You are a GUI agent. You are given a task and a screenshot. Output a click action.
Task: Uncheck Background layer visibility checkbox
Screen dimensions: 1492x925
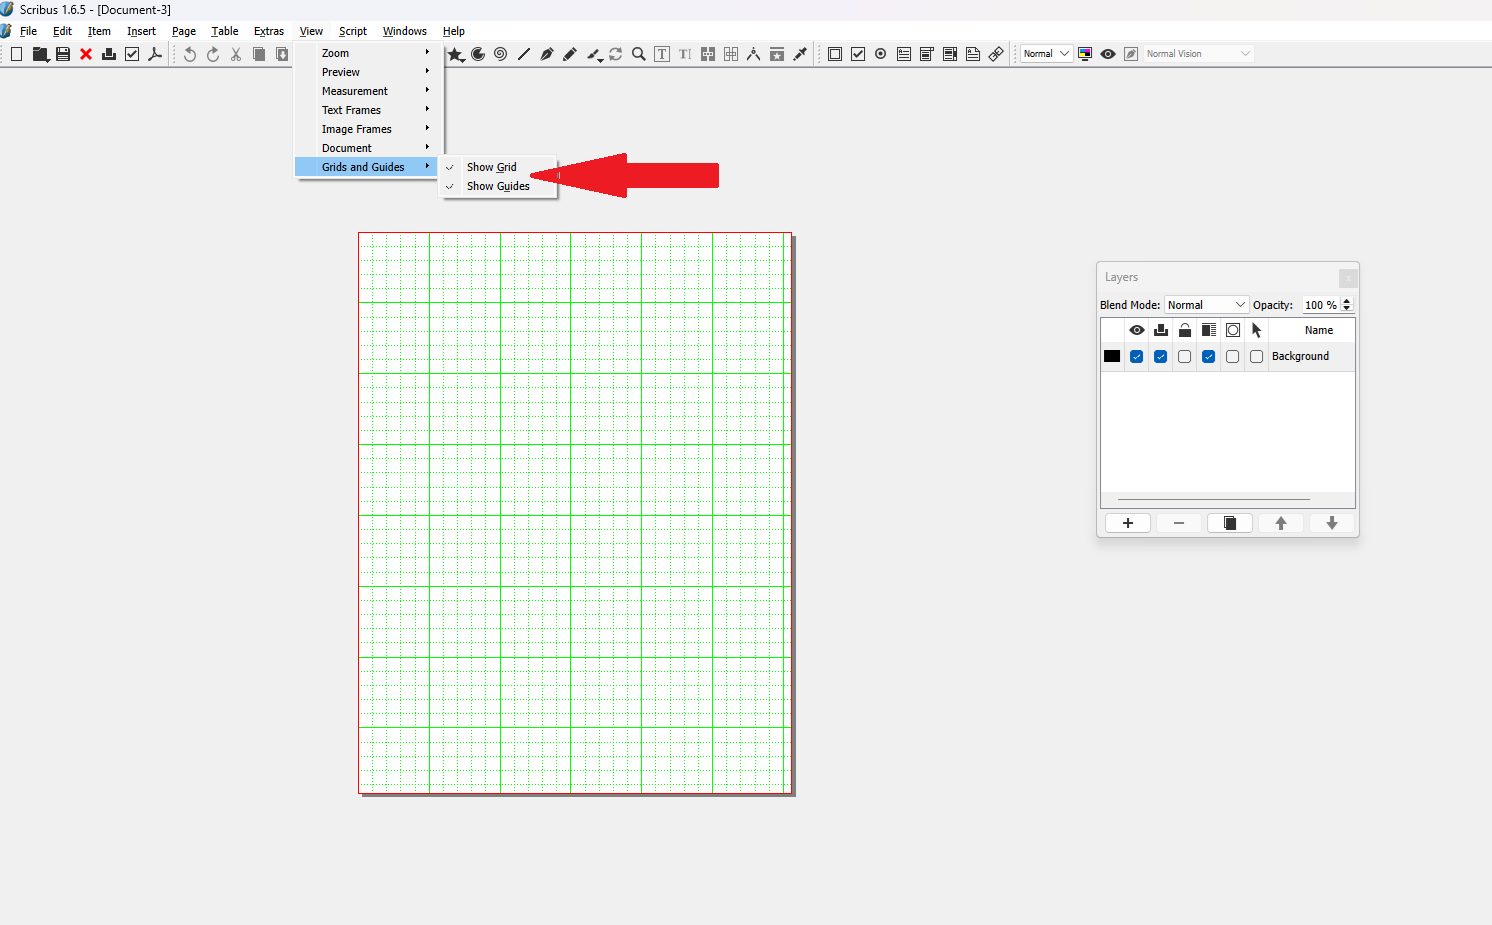pos(1136,357)
